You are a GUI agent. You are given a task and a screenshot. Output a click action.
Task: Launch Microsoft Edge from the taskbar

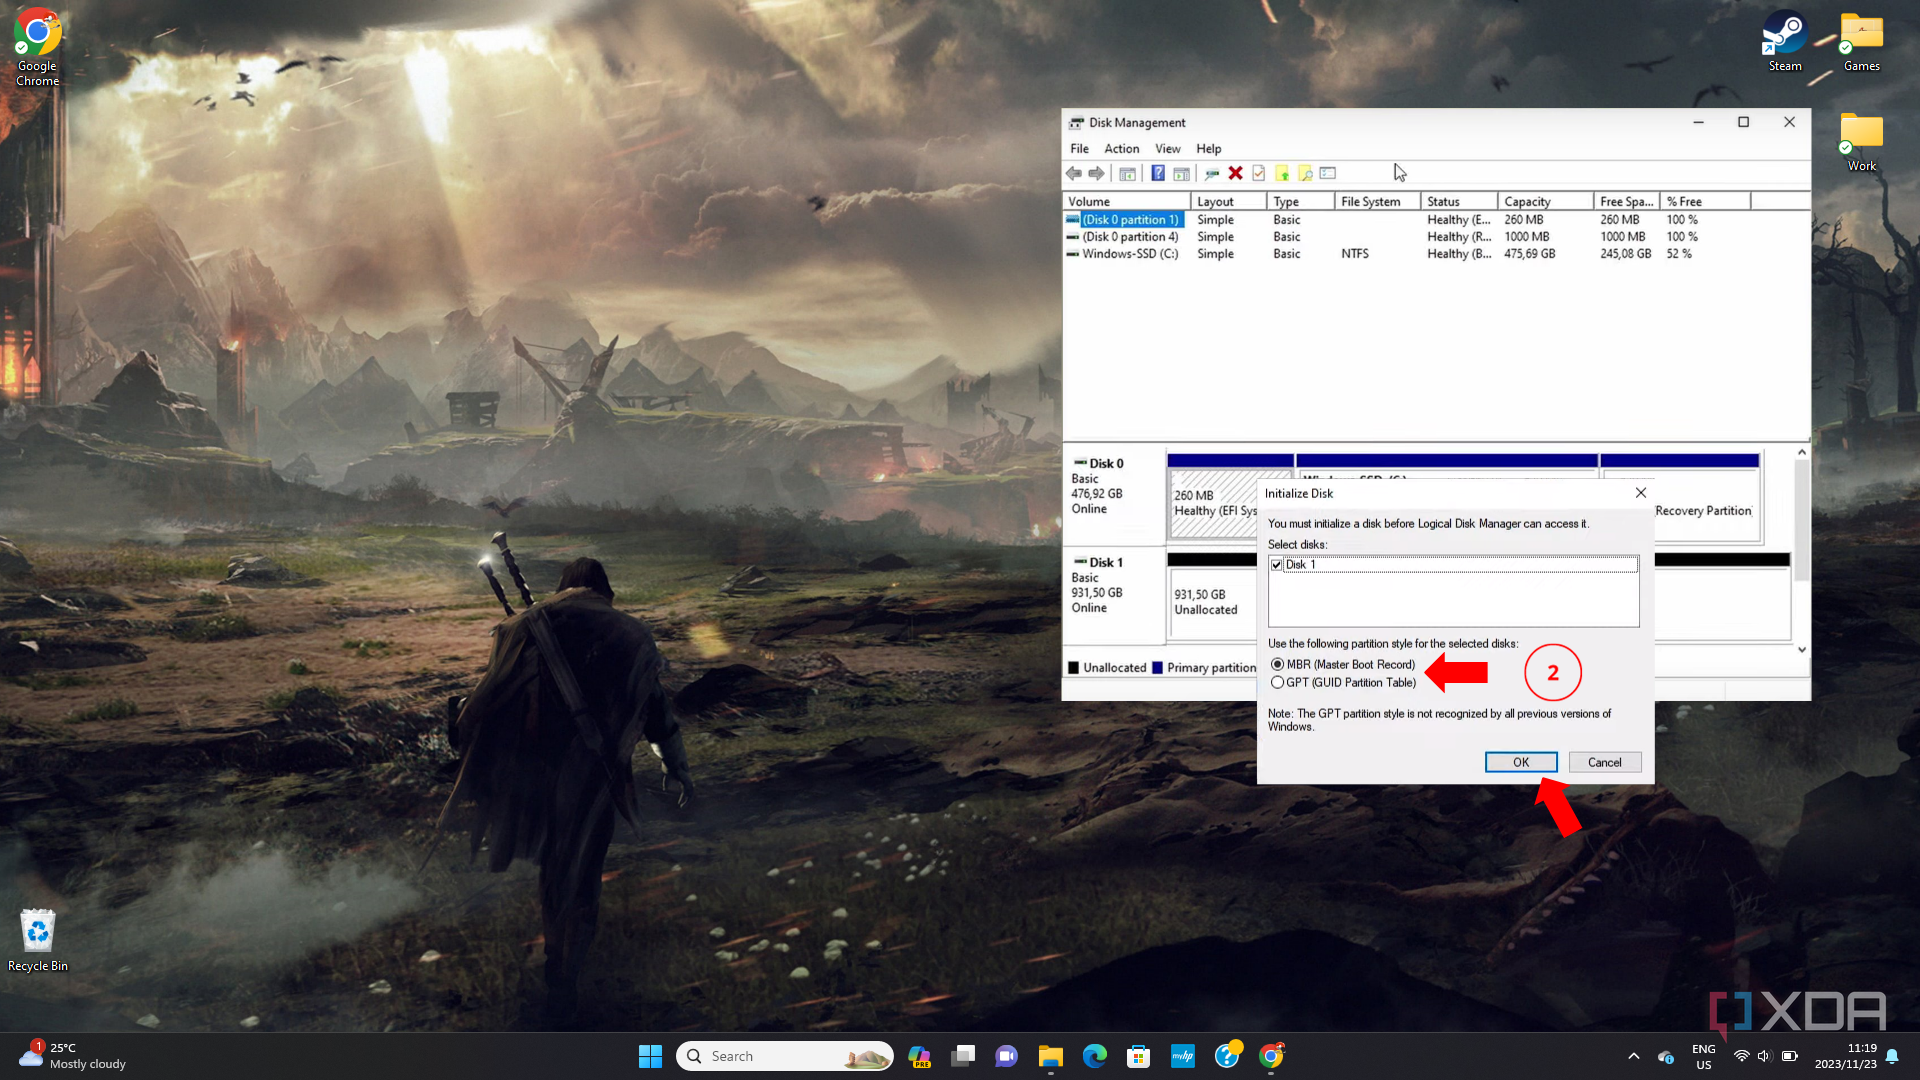1095,1056
